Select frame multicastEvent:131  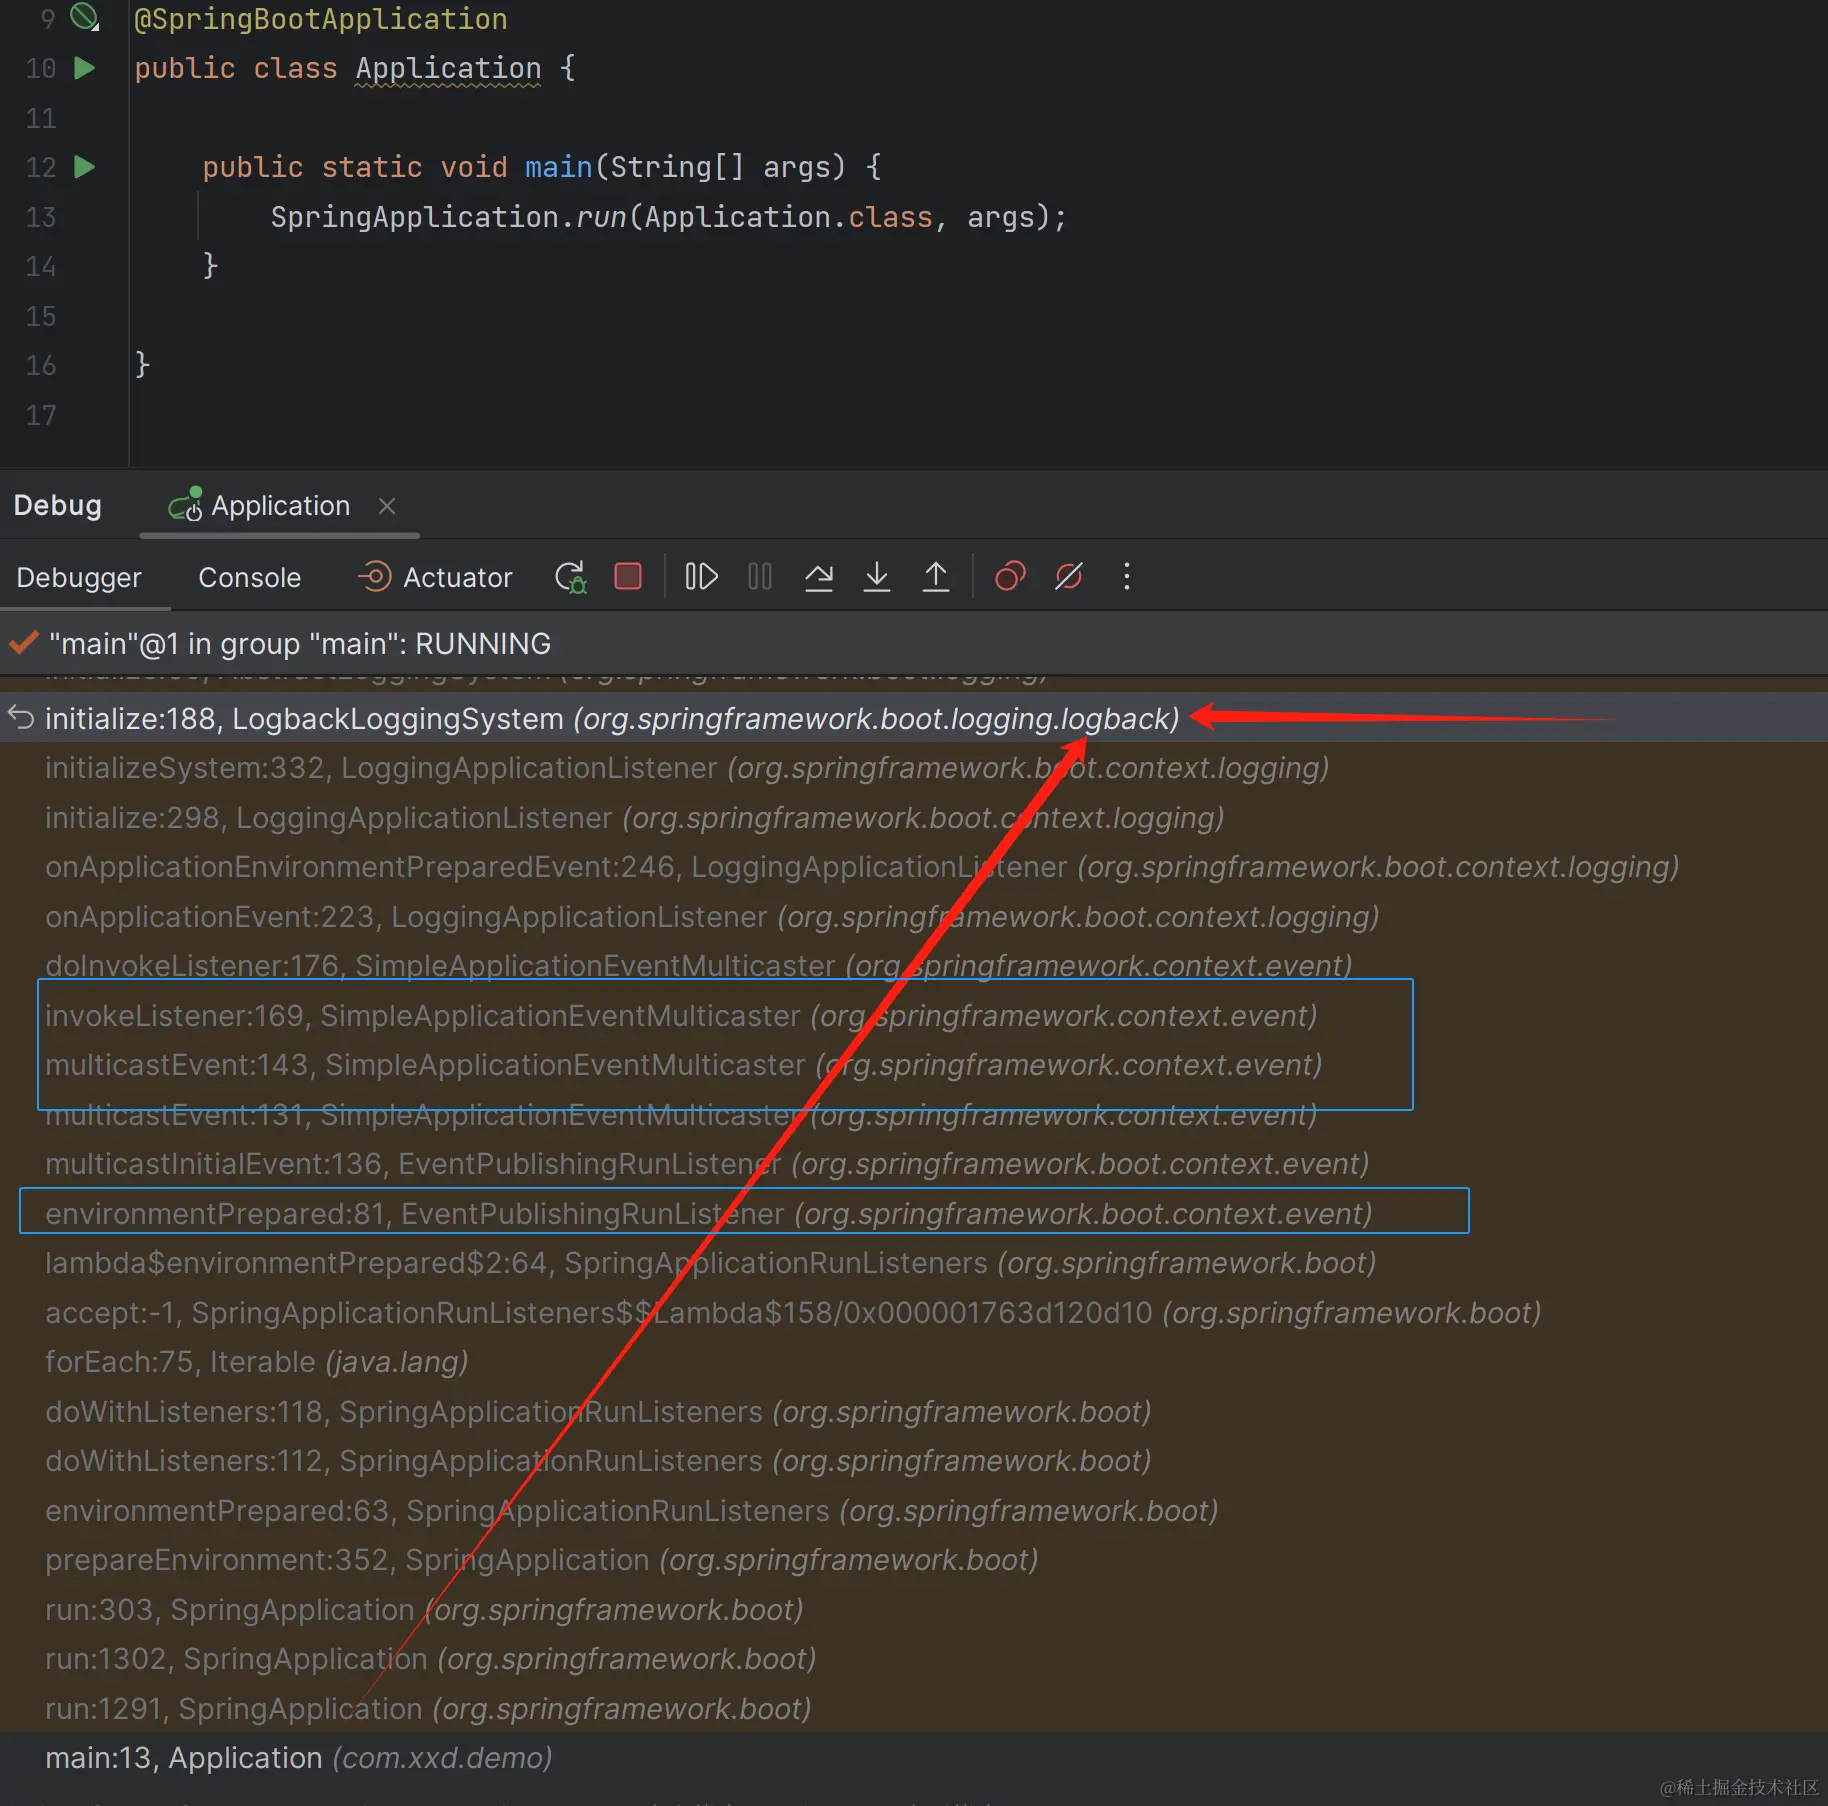(914, 1115)
